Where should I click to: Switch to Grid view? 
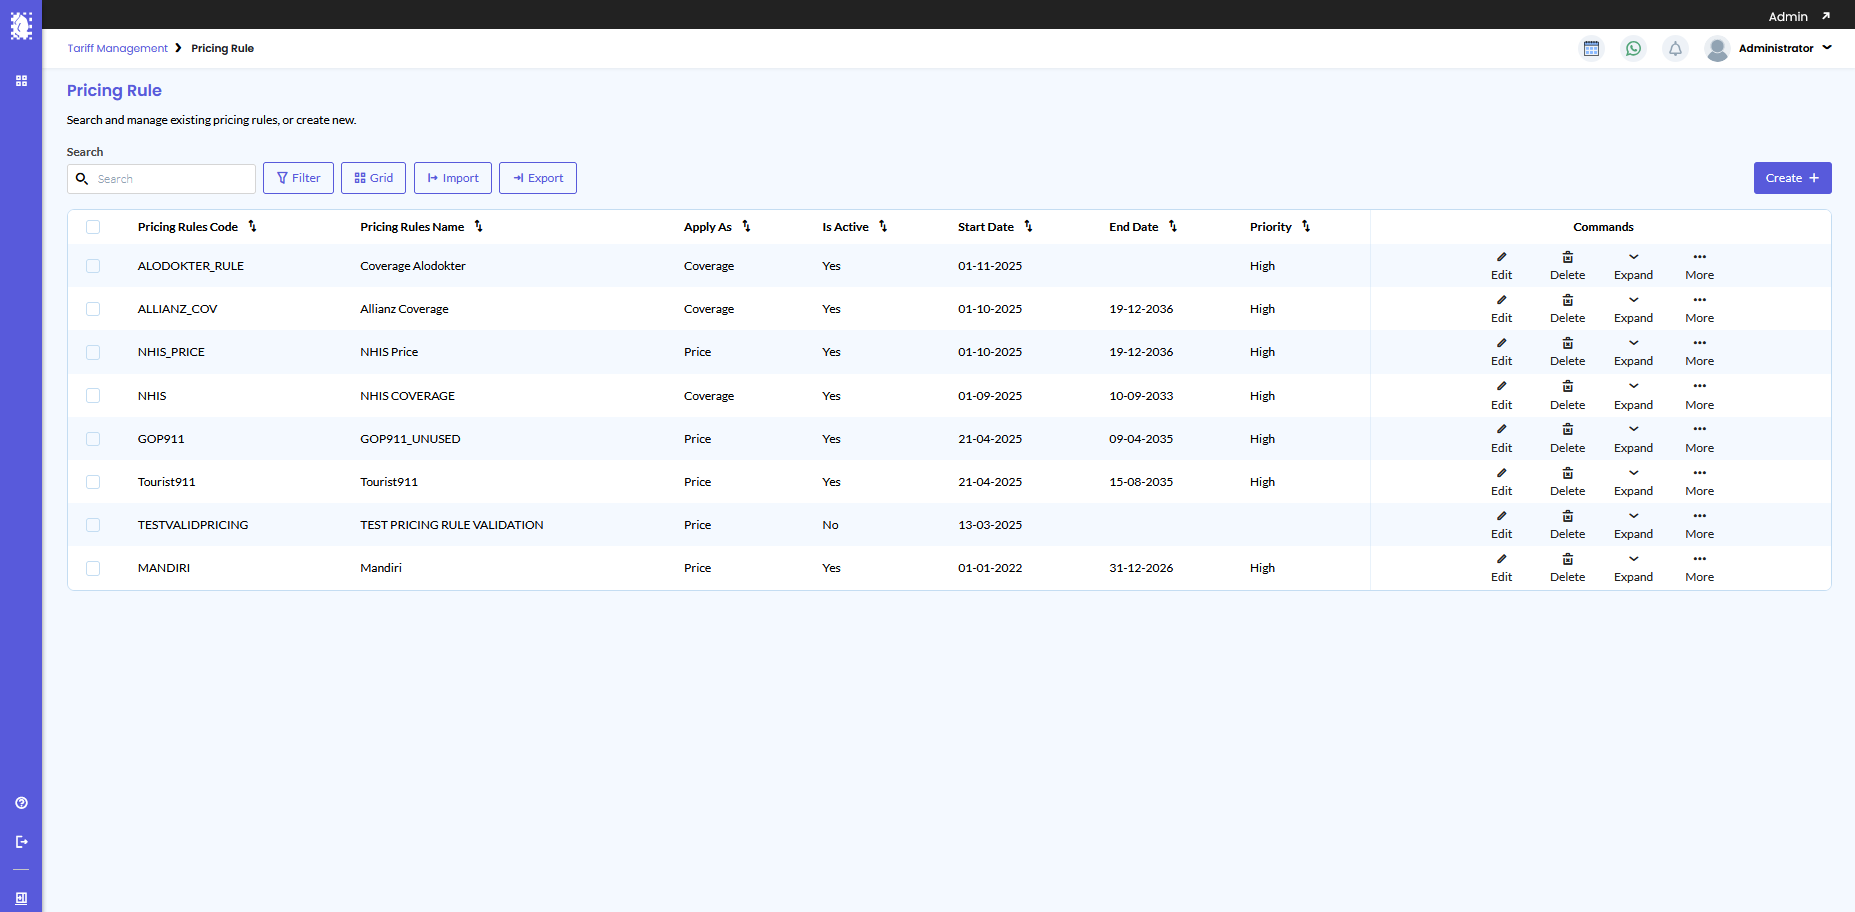coord(373,178)
